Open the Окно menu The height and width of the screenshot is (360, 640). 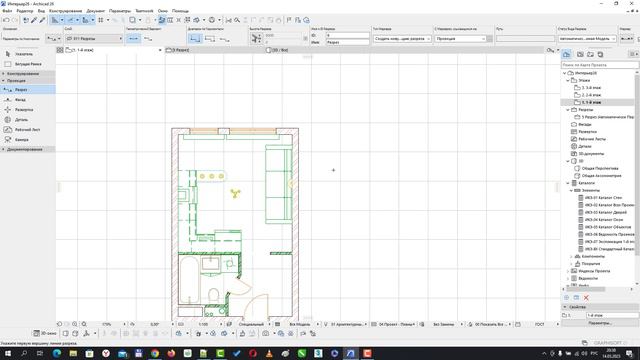click(162, 11)
